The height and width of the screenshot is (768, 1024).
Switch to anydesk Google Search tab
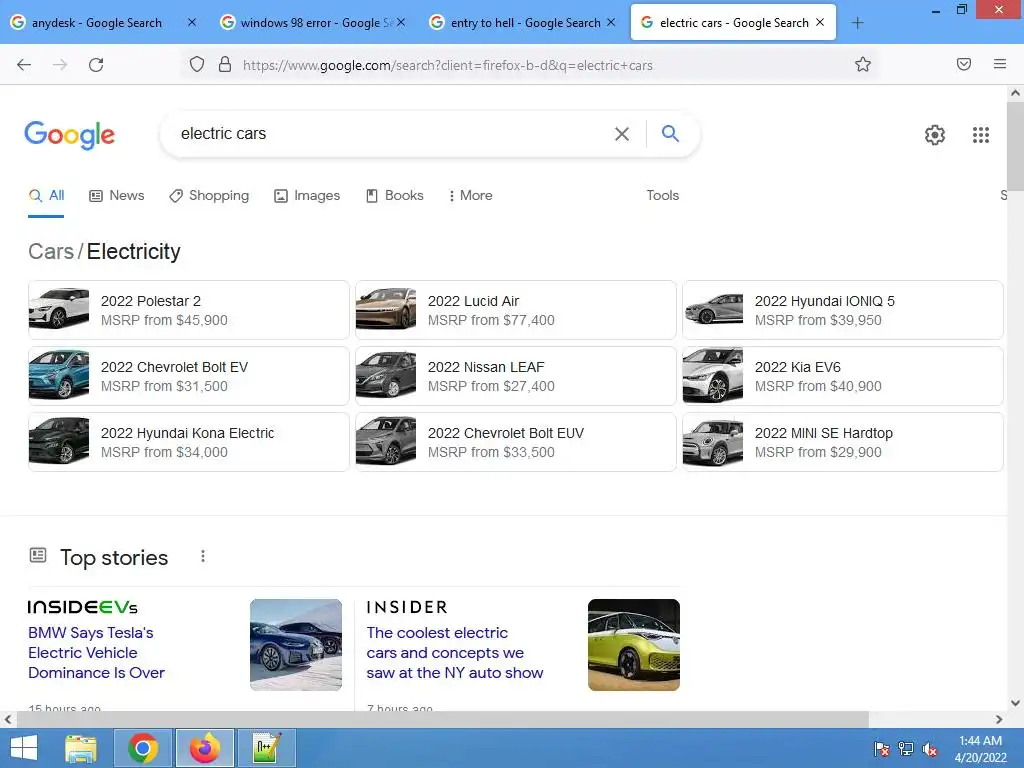coord(96,23)
